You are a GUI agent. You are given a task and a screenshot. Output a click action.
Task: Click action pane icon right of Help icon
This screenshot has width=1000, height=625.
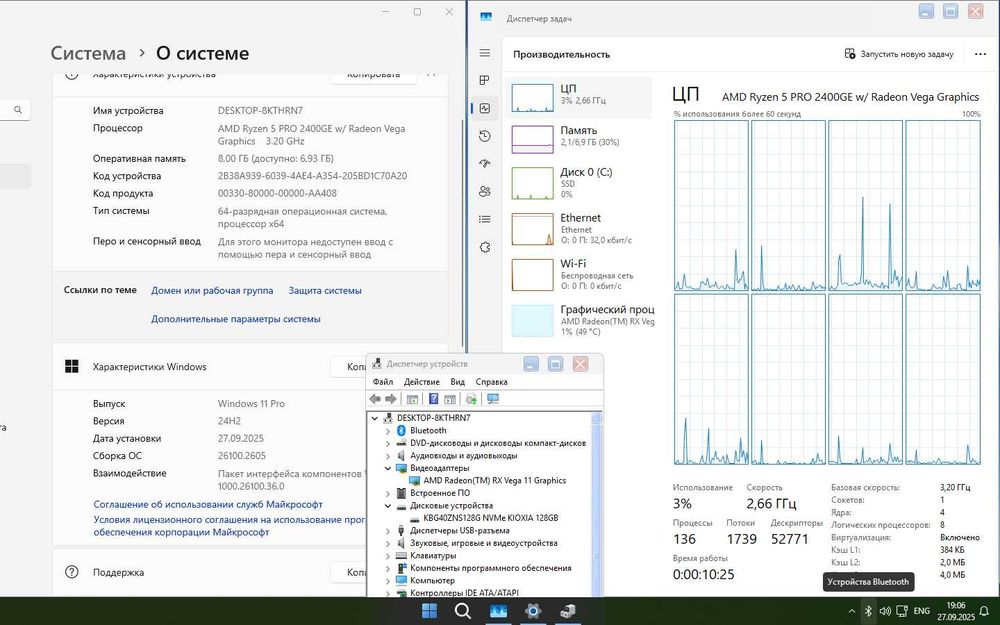click(x=450, y=399)
